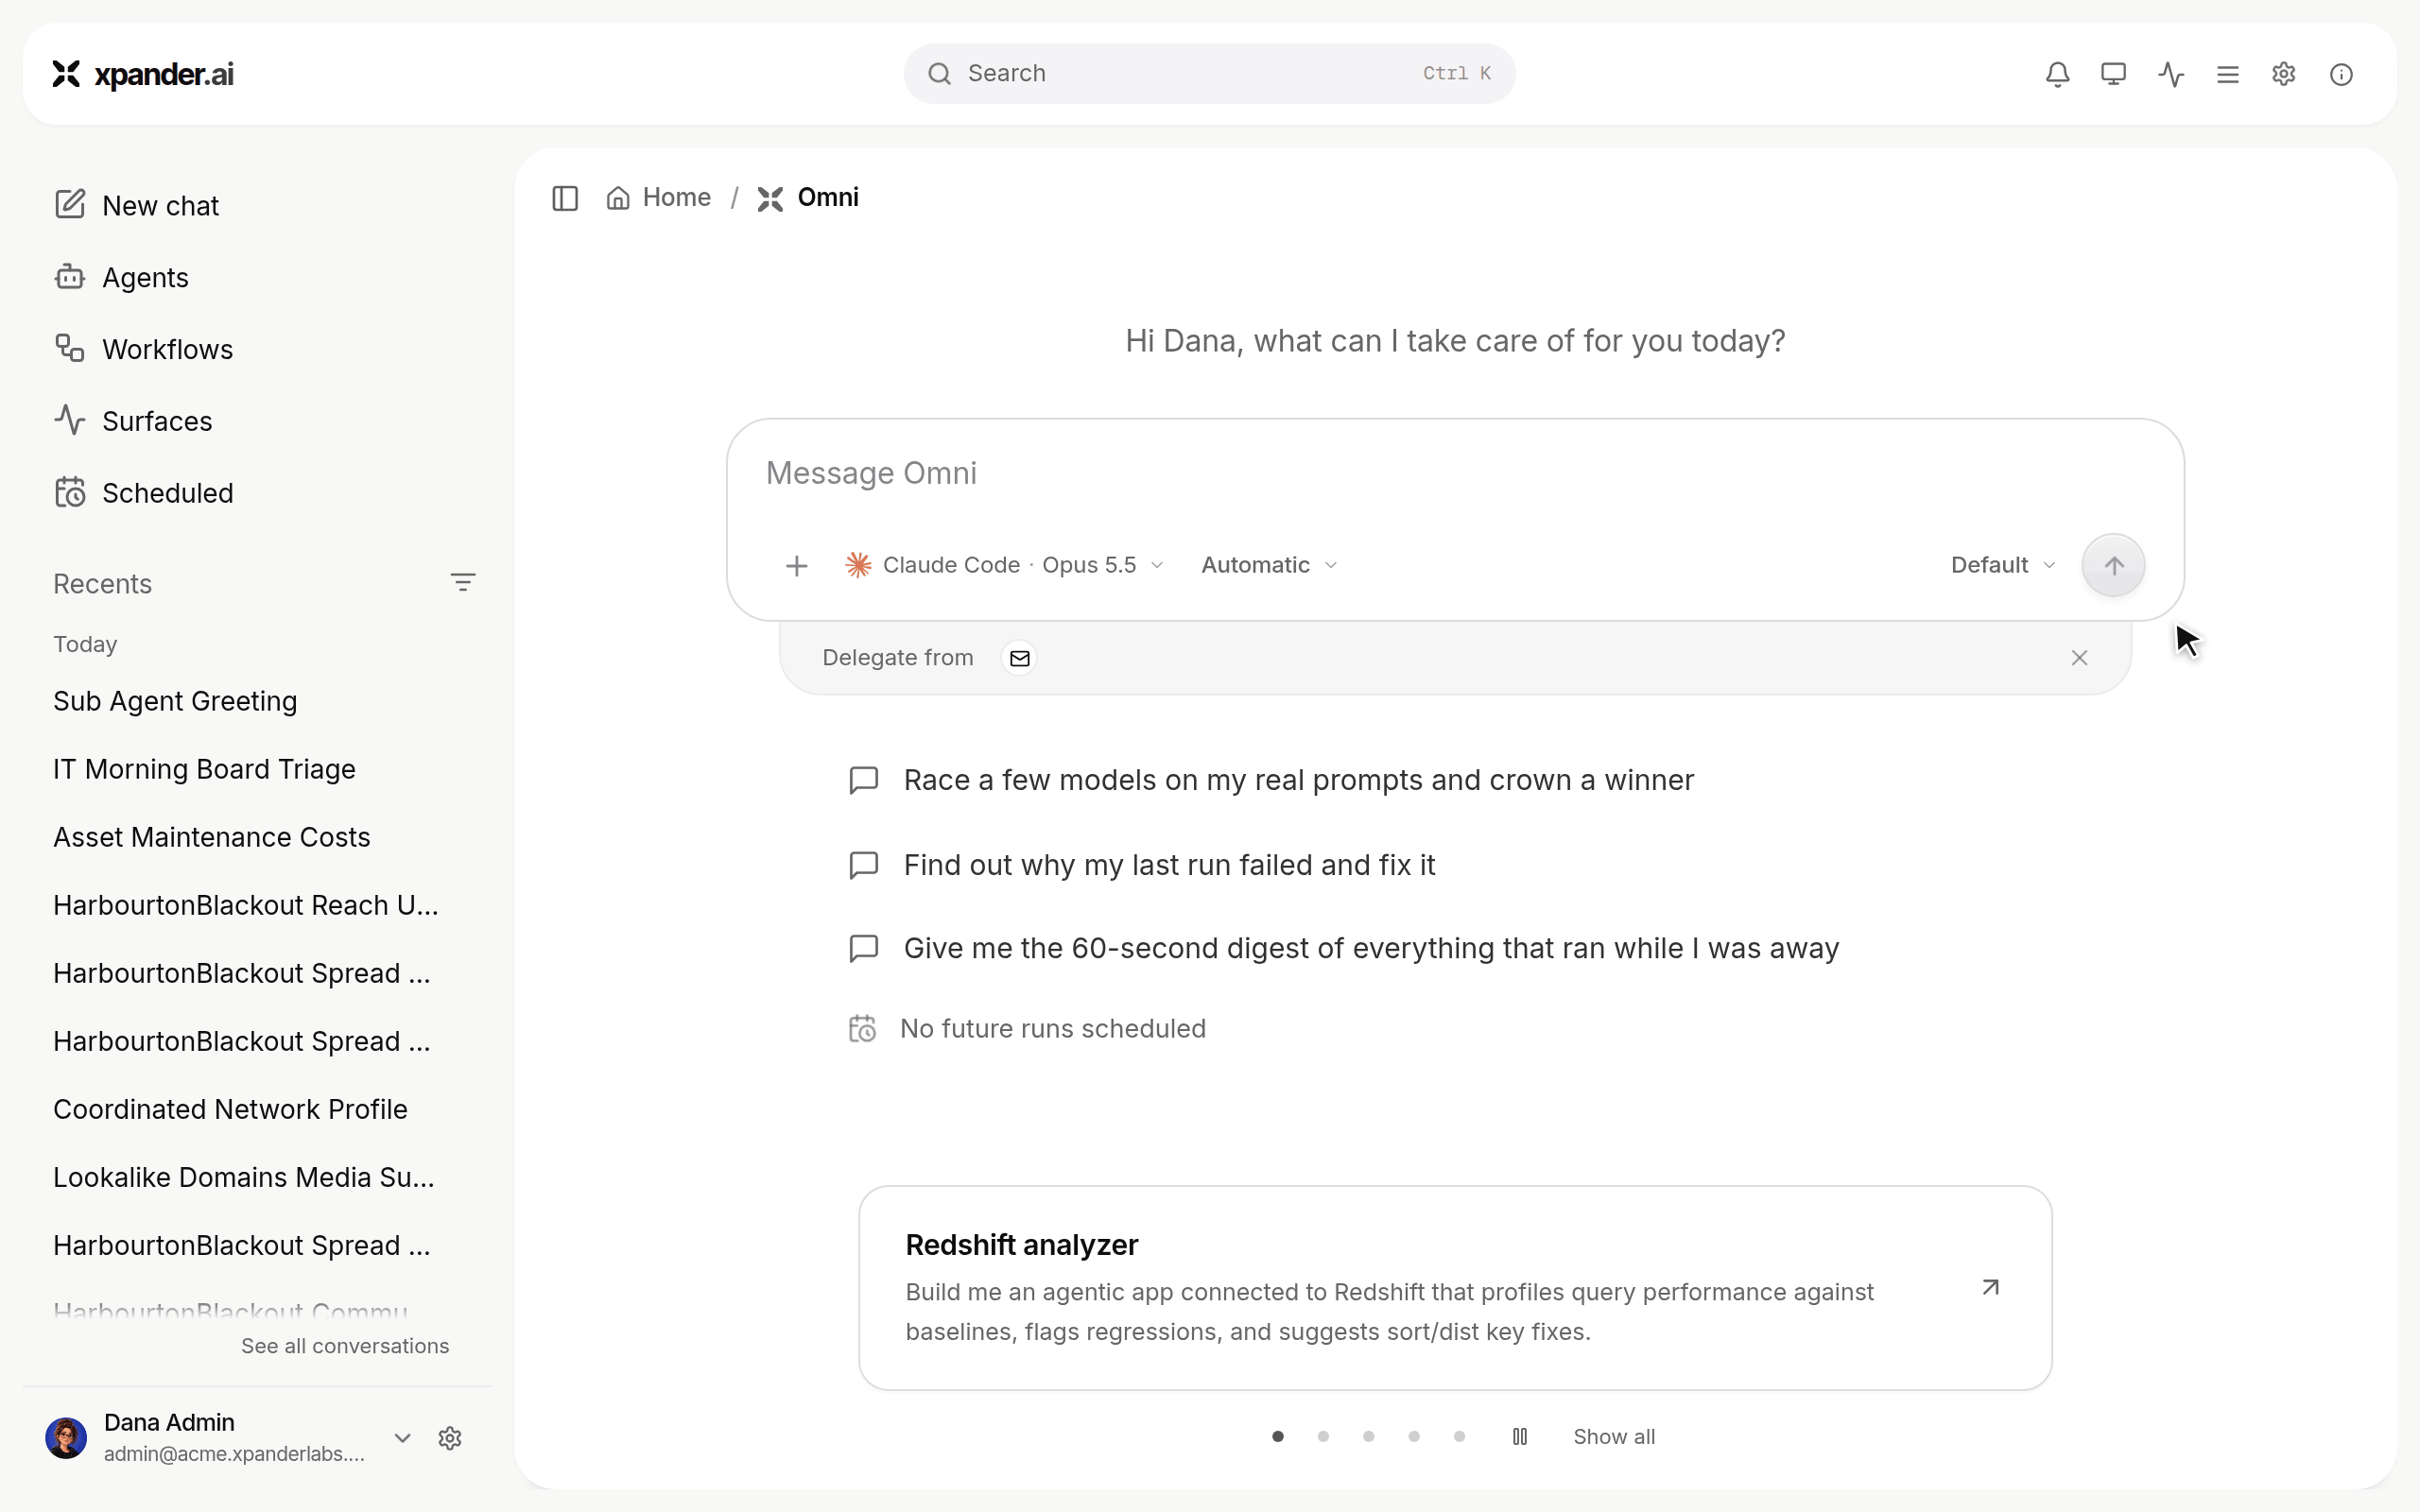The height and width of the screenshot is (1512, 2420).
Task: Expand the Dana Admin account chevron
Action: [x=402, y=1438]
